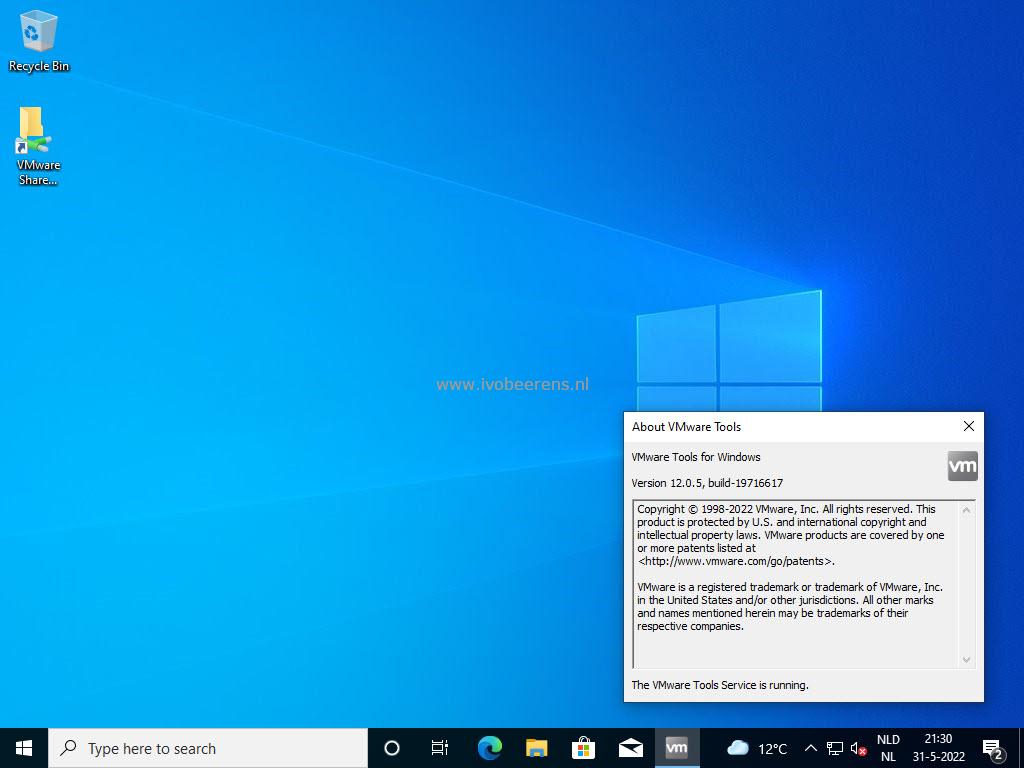Open the Mail app from the taskbar
This screenshot has width=1024, height=768.
tap(630, 748)
